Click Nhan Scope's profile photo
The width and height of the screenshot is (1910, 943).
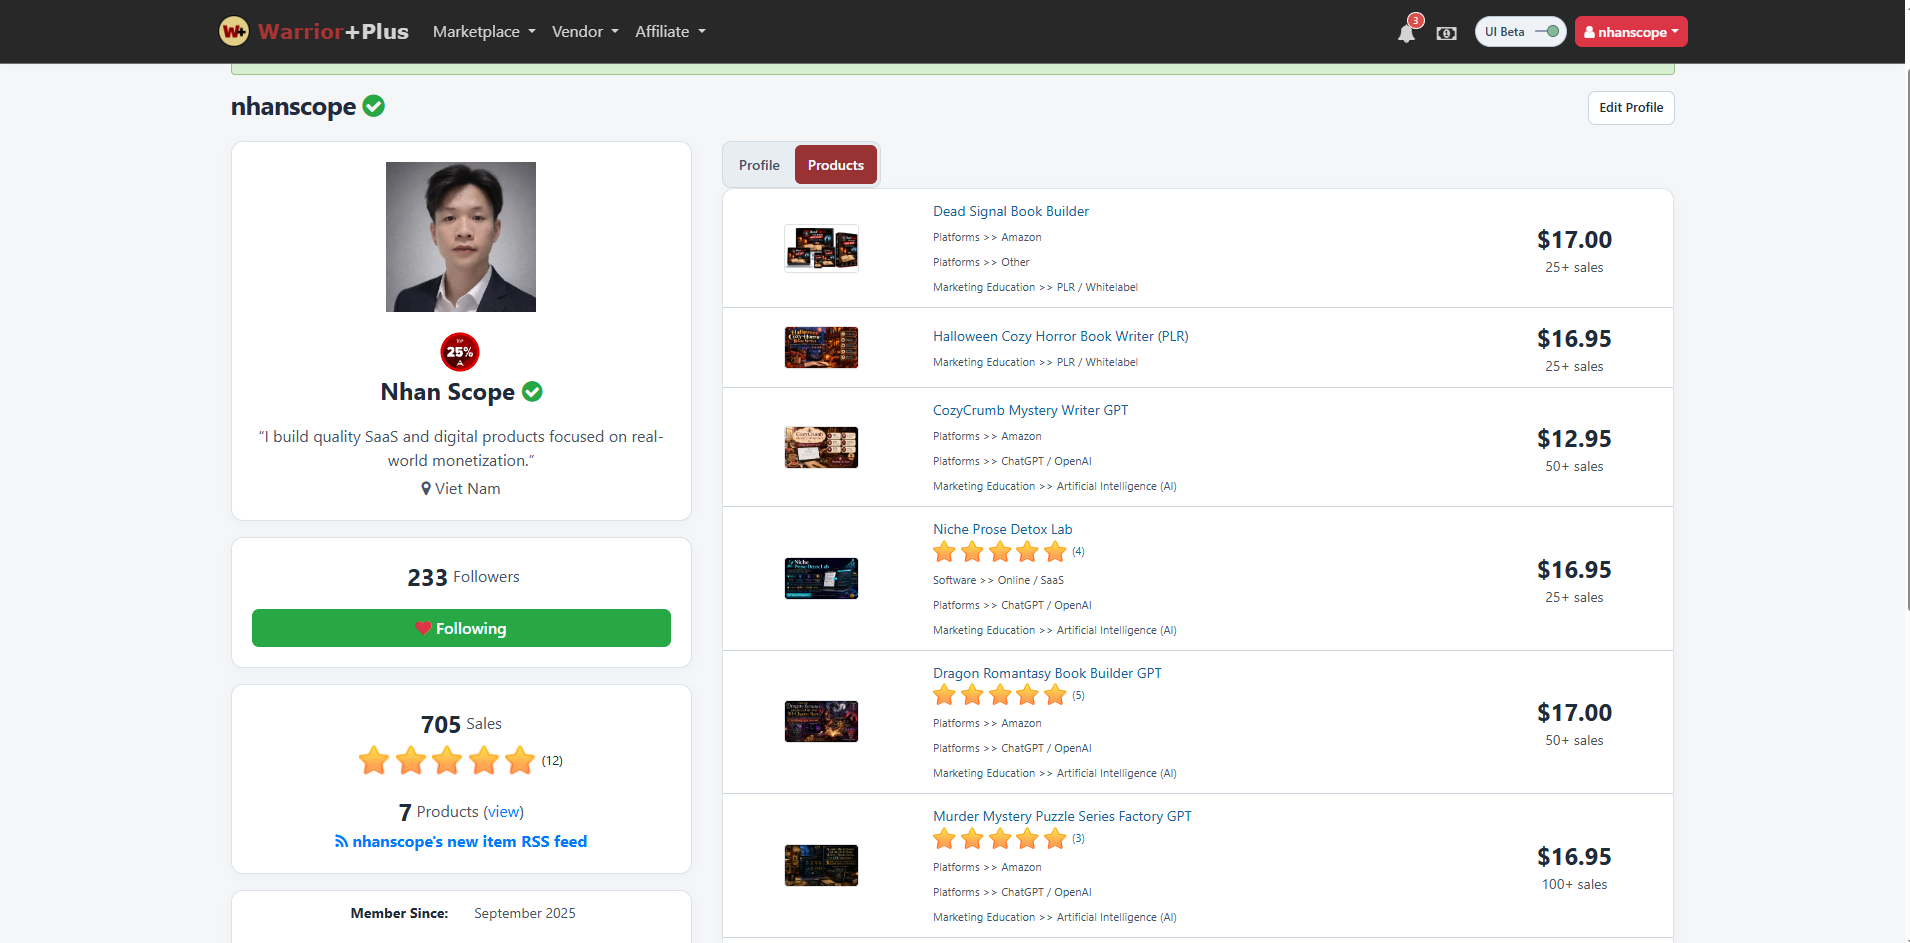pos(461,237)
